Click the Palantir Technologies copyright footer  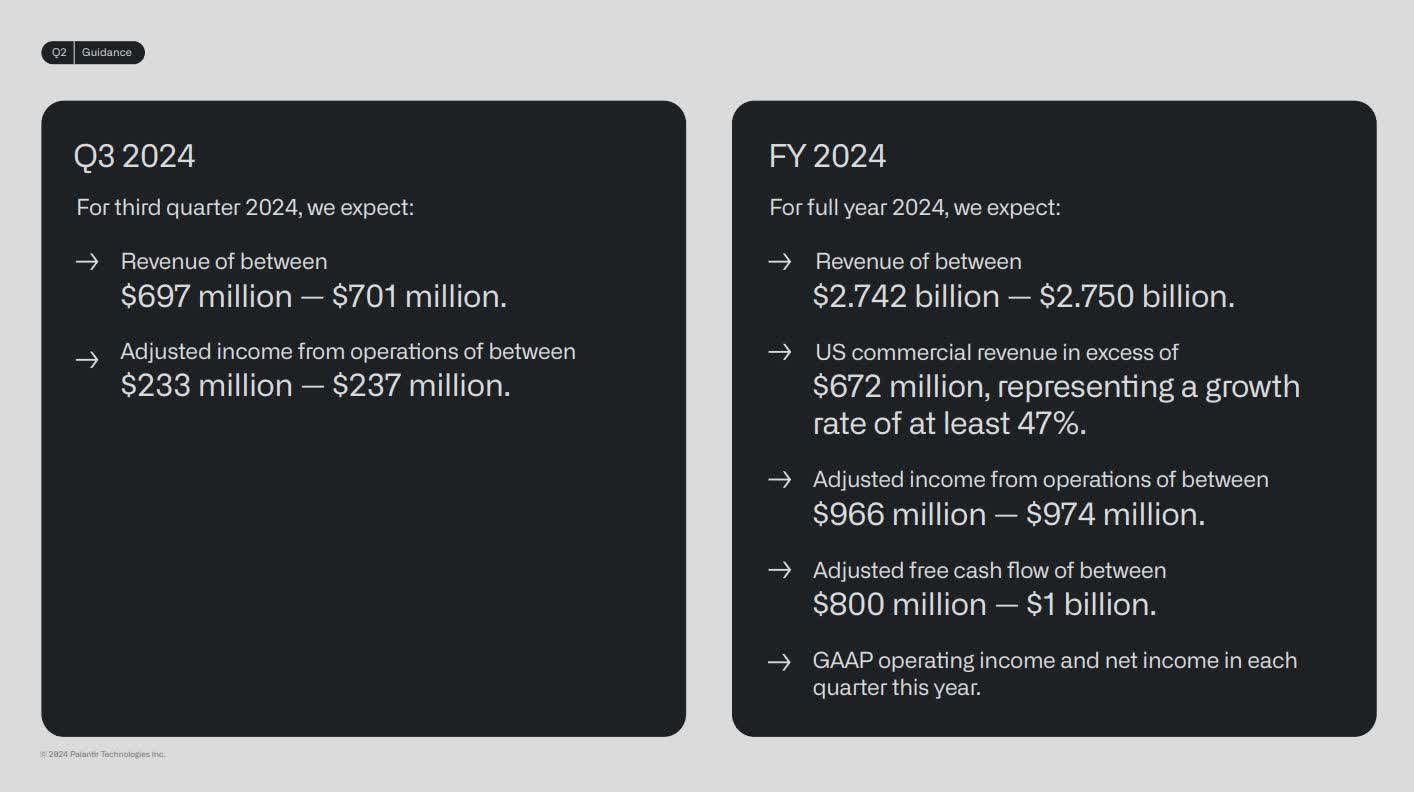tap(103, 754)
